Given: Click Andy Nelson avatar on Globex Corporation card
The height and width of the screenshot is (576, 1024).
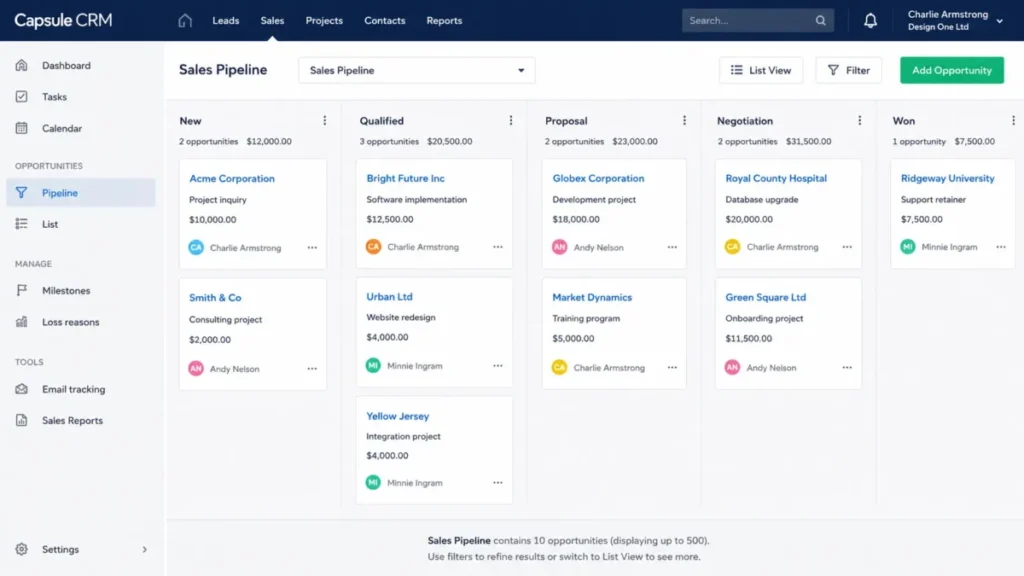Looking at the screenshot, I should (560, 248).
